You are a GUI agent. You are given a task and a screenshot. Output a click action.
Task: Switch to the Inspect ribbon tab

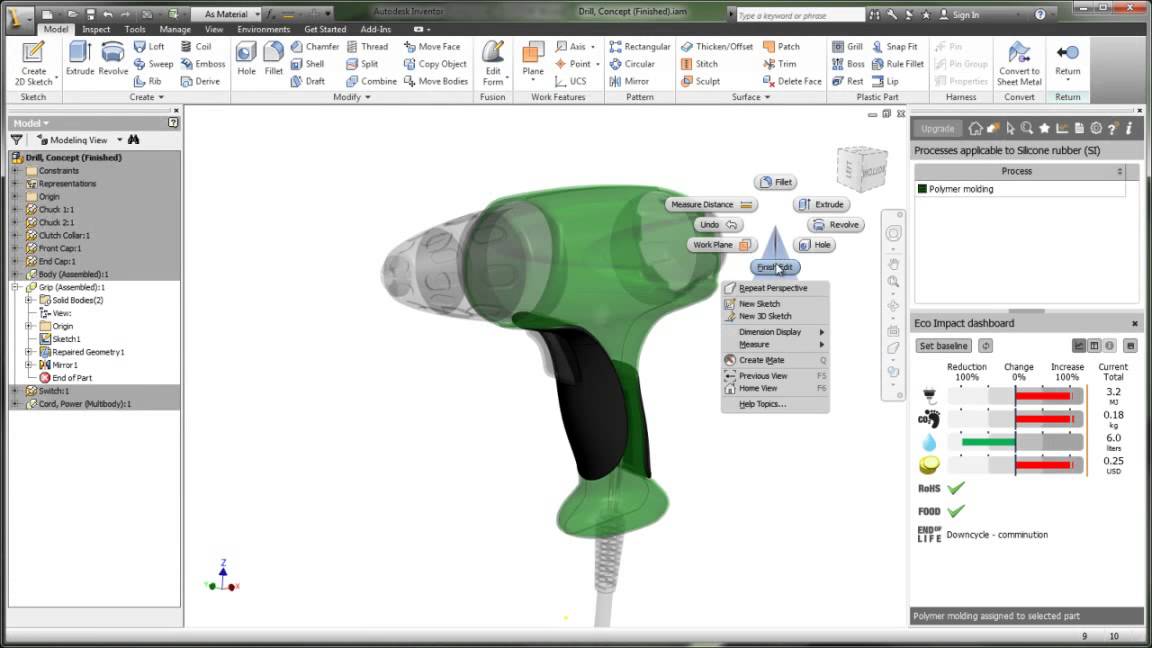[96, 29]
